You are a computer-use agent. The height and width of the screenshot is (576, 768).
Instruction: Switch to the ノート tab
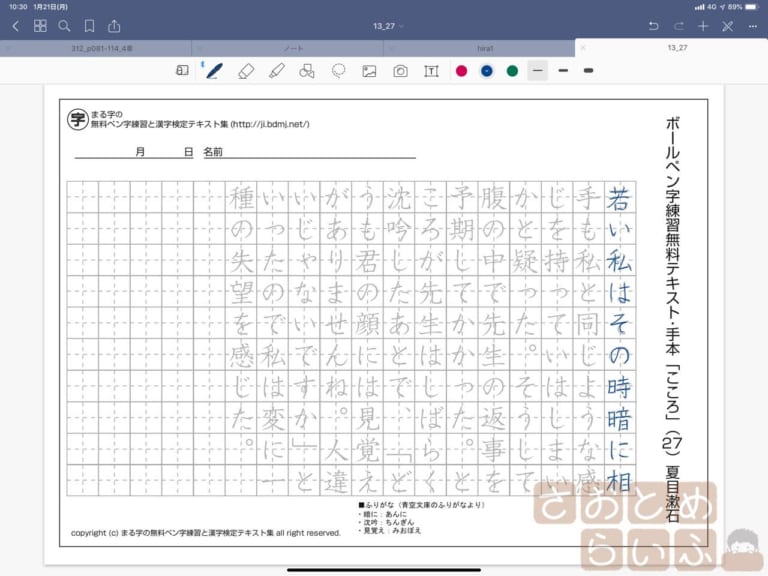coord(293,48)
